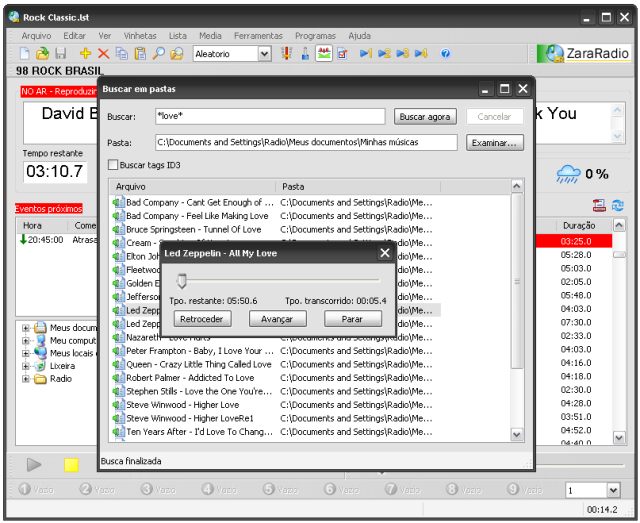Click the magnifier search icon
Image resolution: width=640 pixels, height=523 pixels.
pyautogui.click(x=158, y=53)
